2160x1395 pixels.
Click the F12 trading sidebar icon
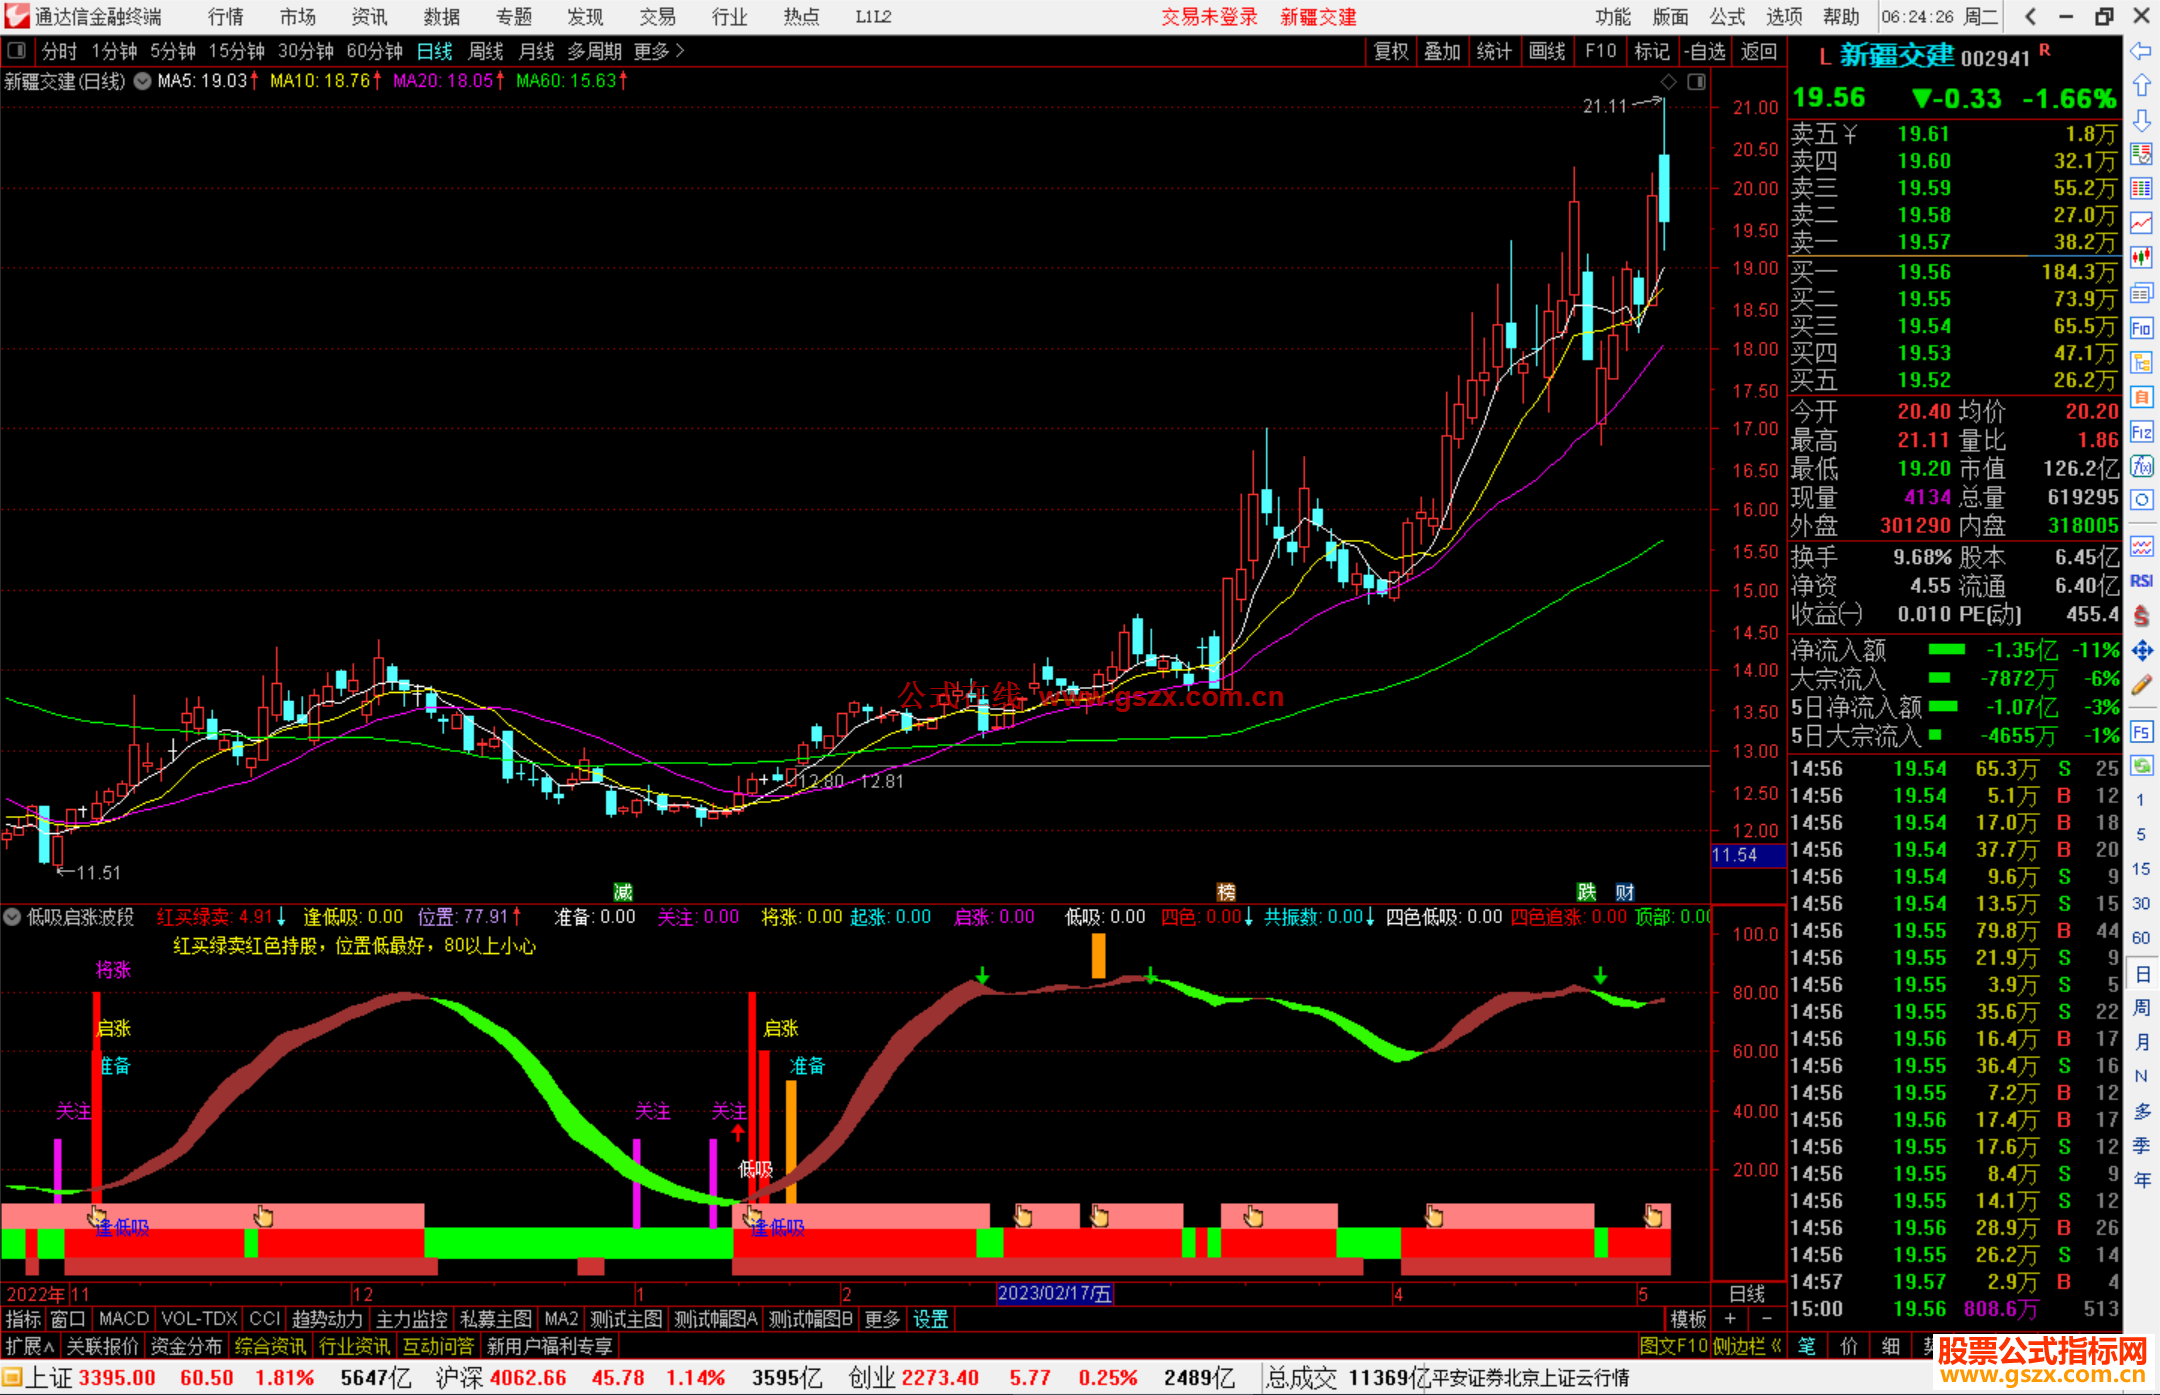2141,432
